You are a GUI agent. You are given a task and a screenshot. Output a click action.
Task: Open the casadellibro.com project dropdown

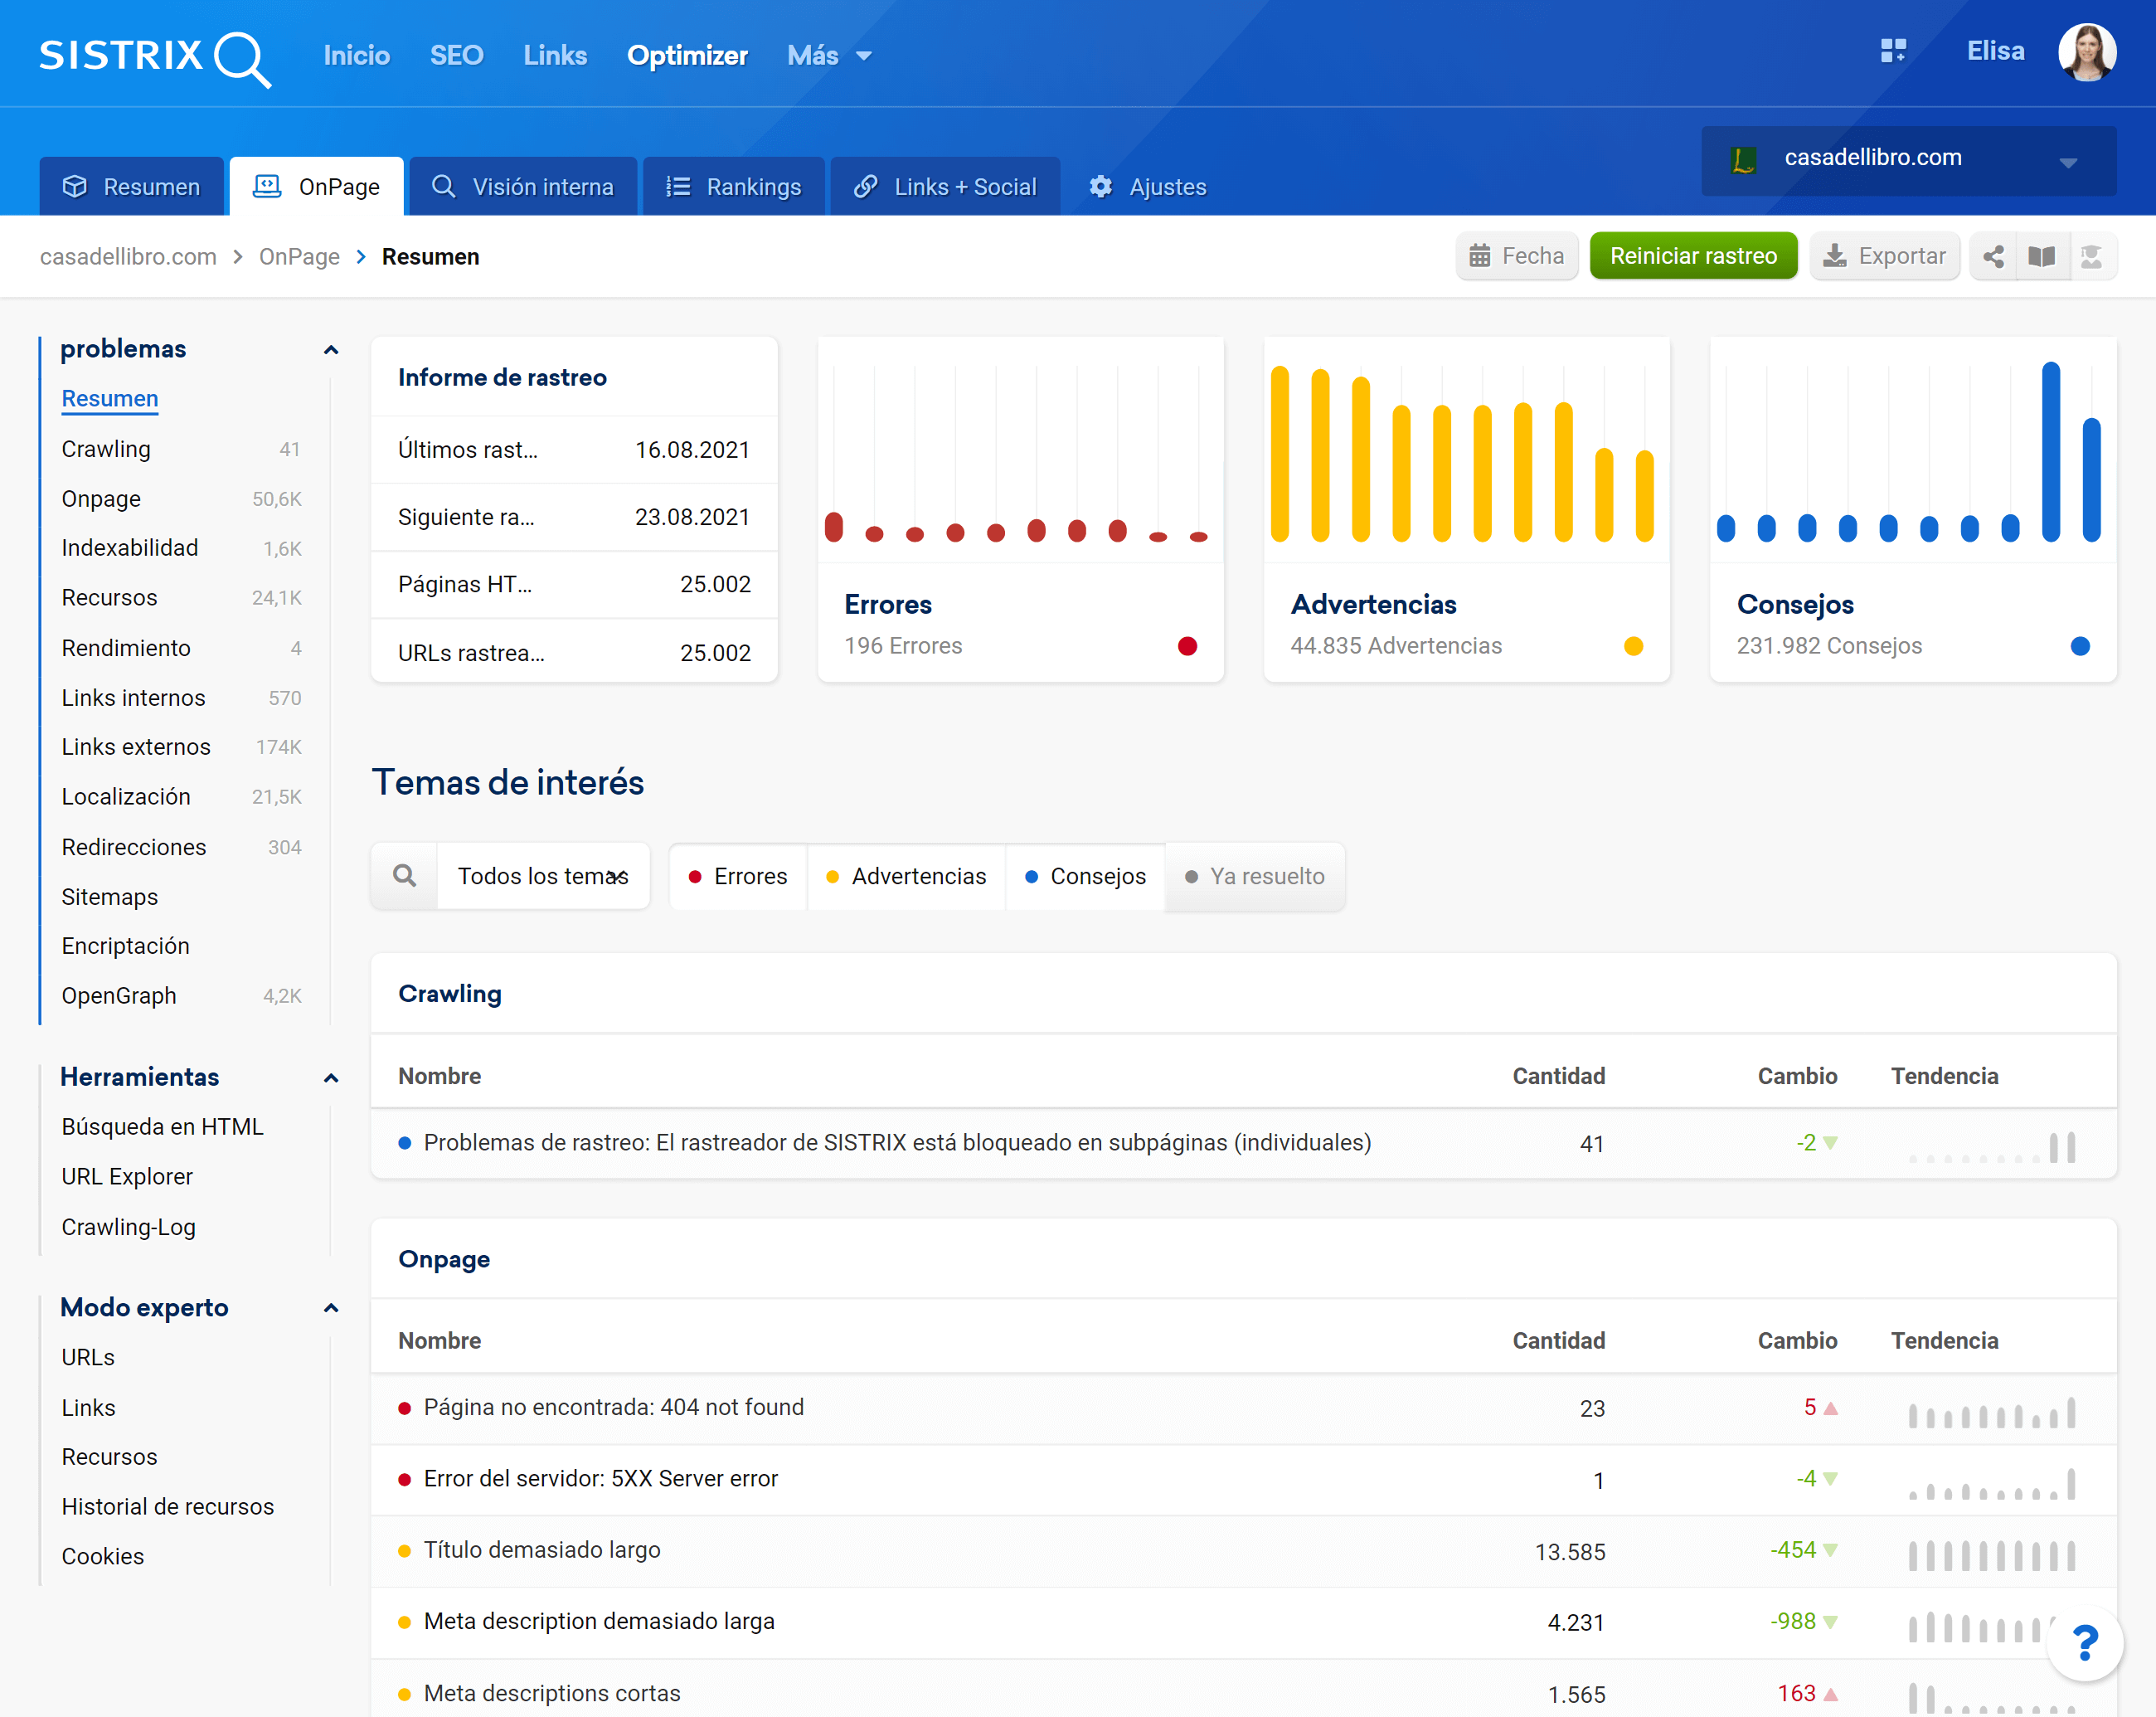point(1907,159)
